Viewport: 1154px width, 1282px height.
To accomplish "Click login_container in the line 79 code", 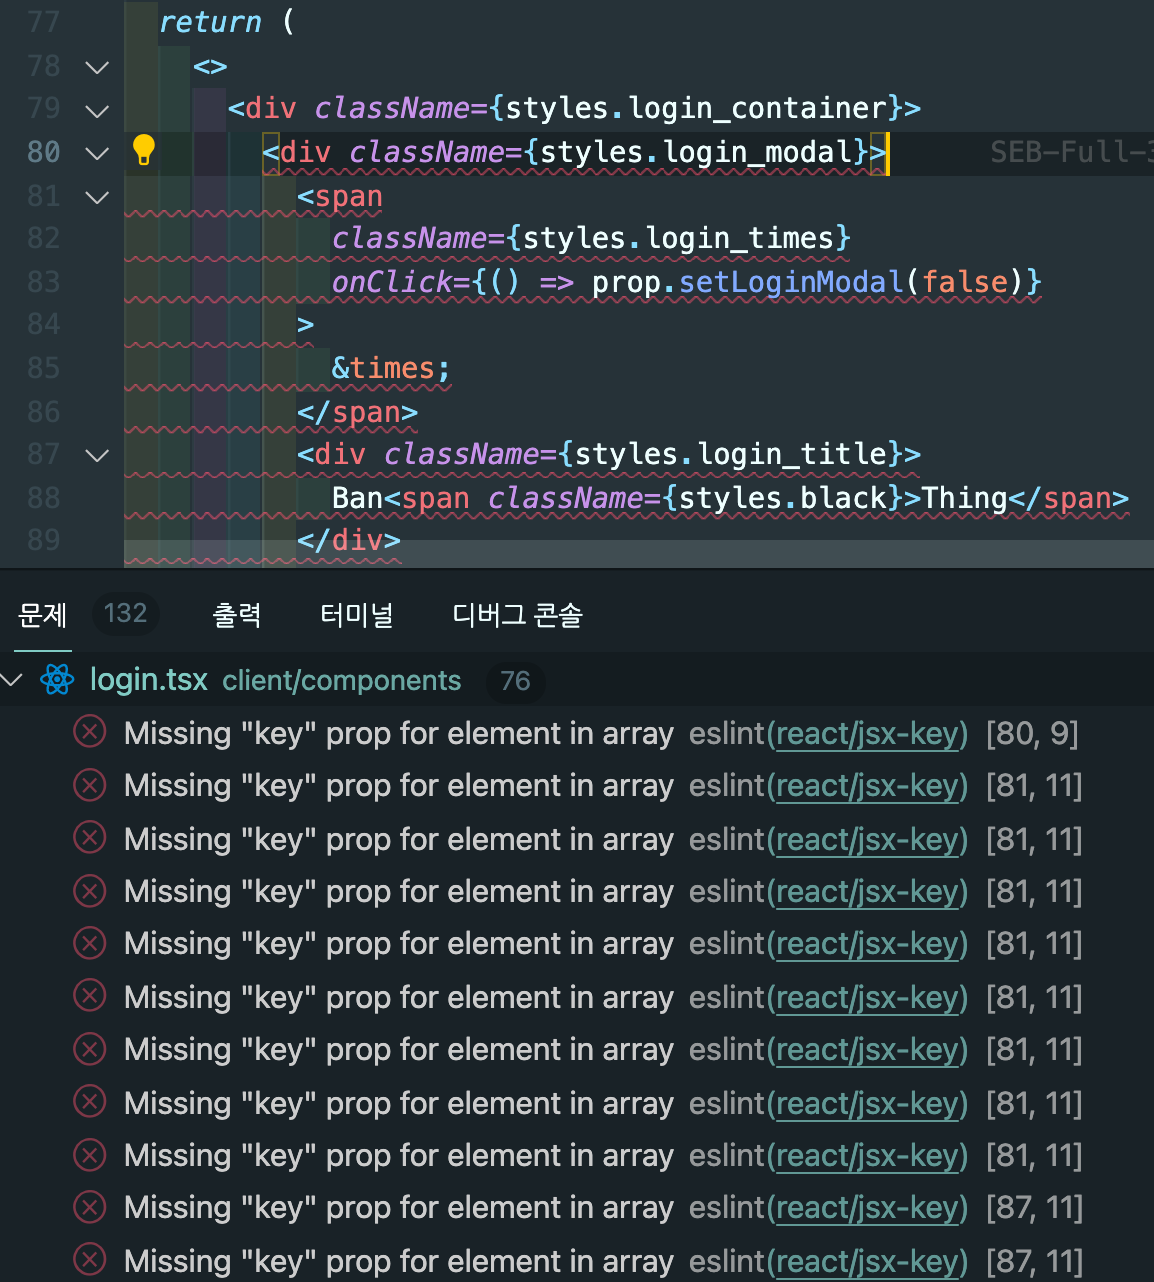I will pos(758,108).
